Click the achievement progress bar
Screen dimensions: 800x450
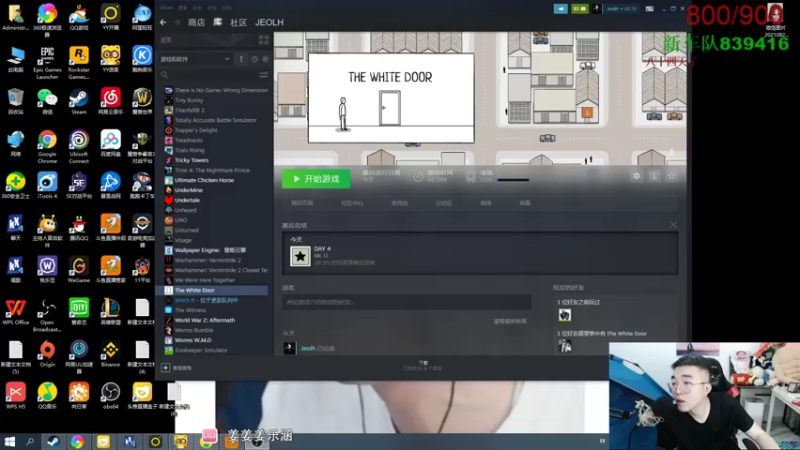(x=513, y=180)
